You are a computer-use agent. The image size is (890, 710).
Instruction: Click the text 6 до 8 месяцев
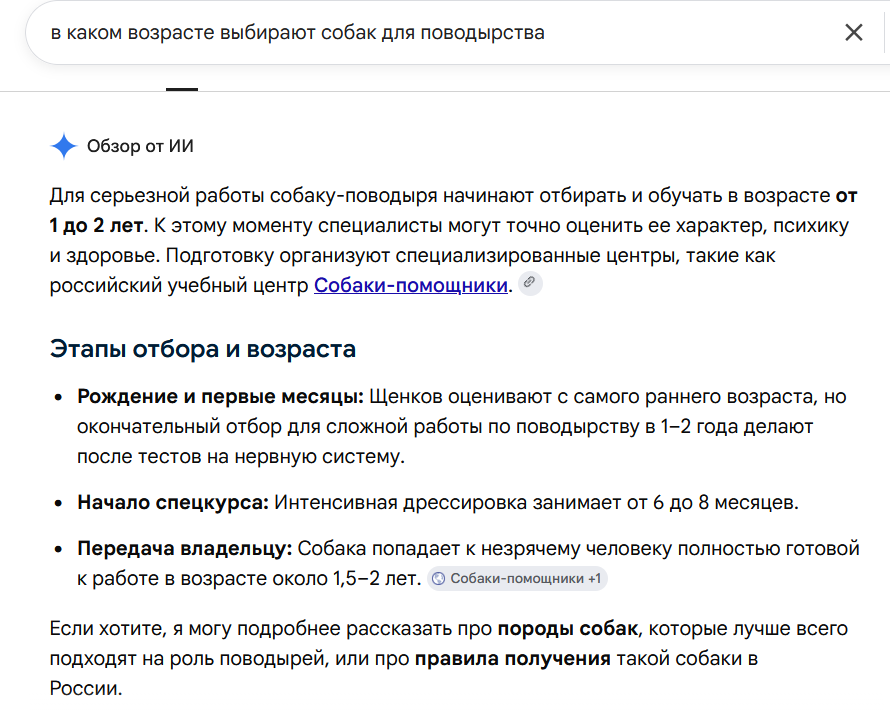tap(725, 502)
